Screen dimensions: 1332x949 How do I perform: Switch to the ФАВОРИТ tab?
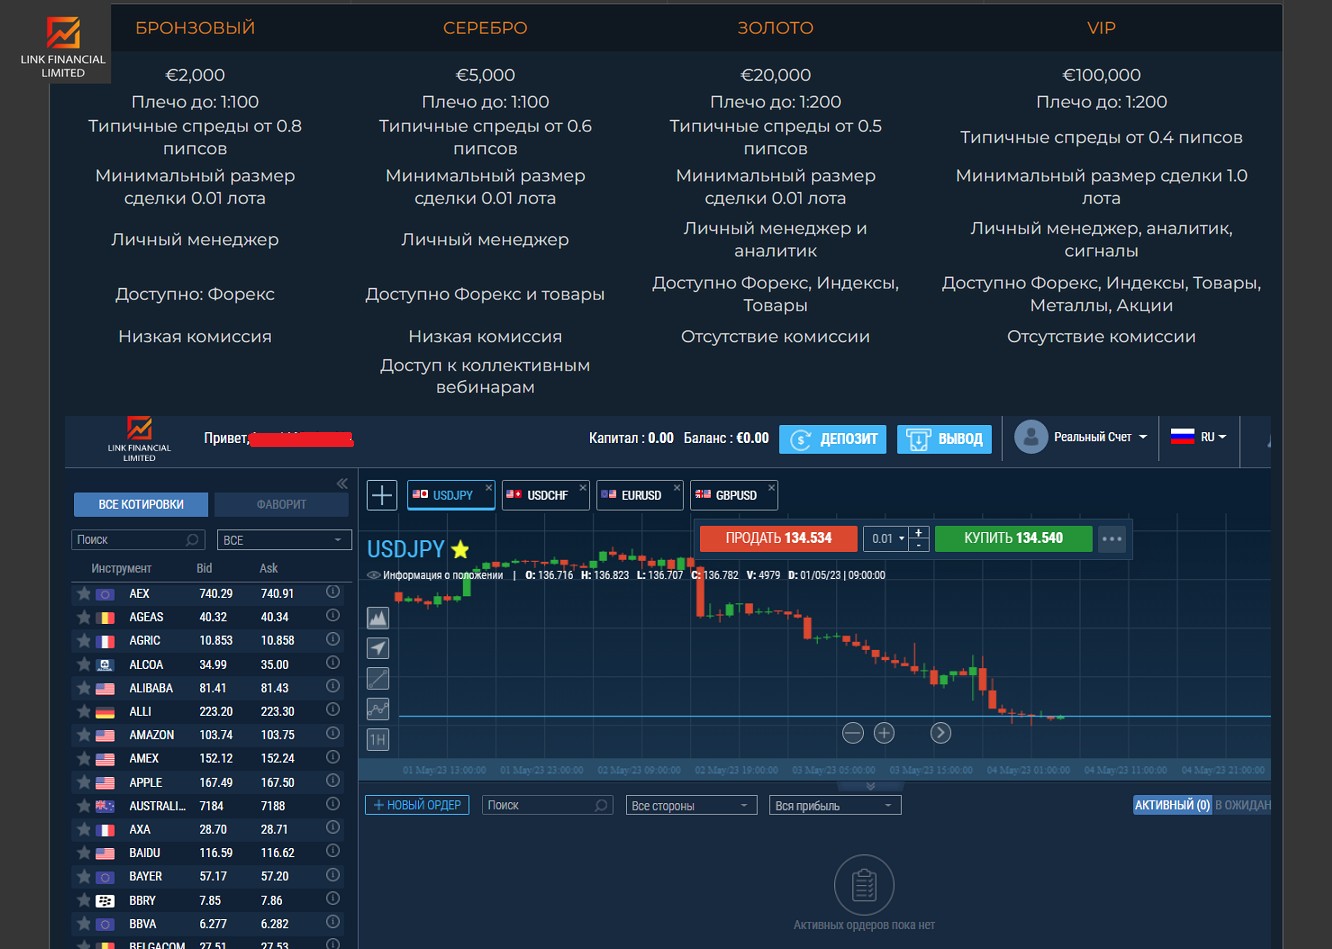pos(281,504)
